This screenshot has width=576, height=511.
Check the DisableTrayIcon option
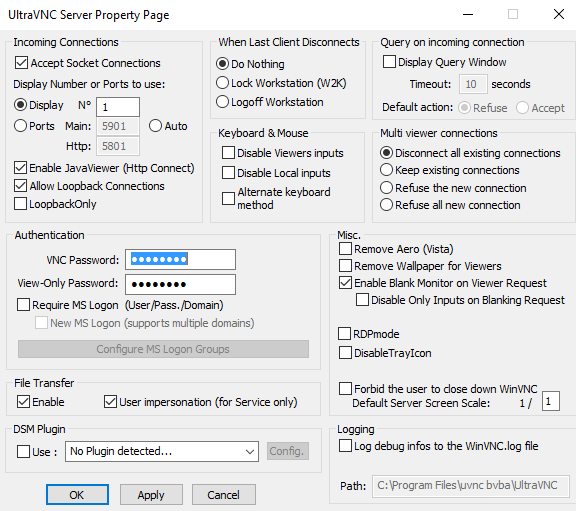click(345, 353)
